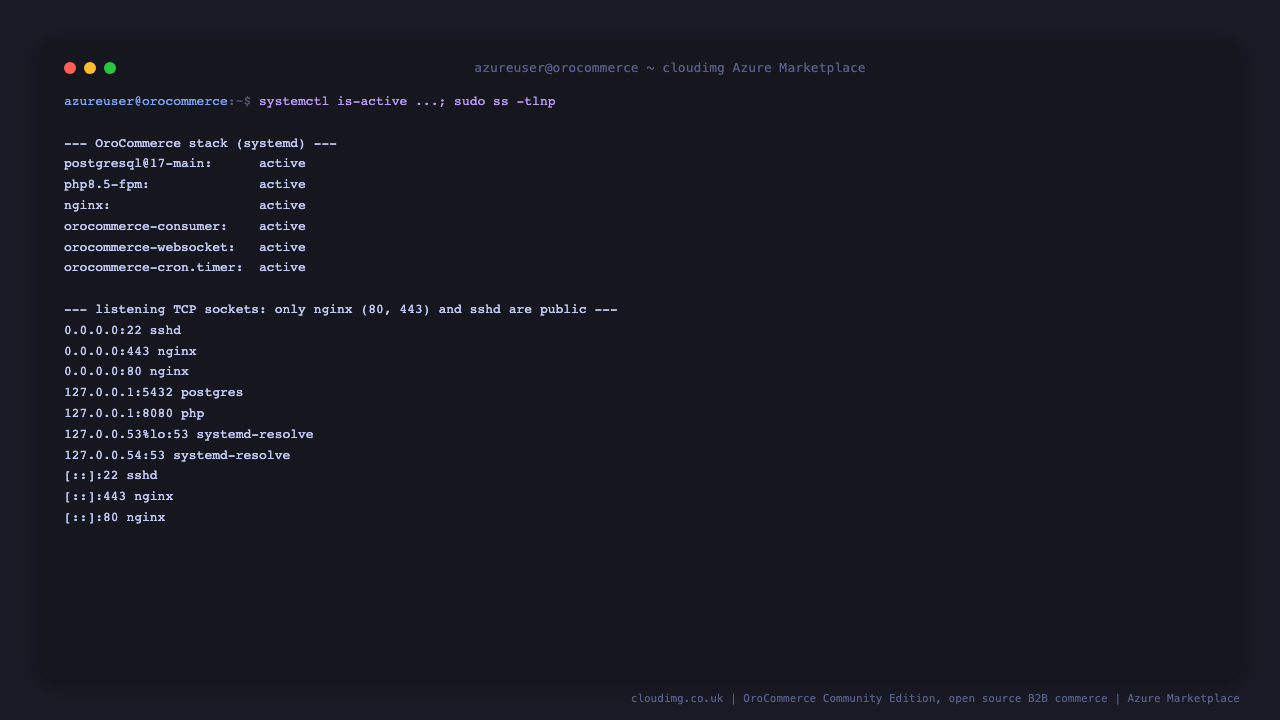Click the 'php8.5-fpm:' service line
The height and width of the screenshot is (720, 1280).
185,185
